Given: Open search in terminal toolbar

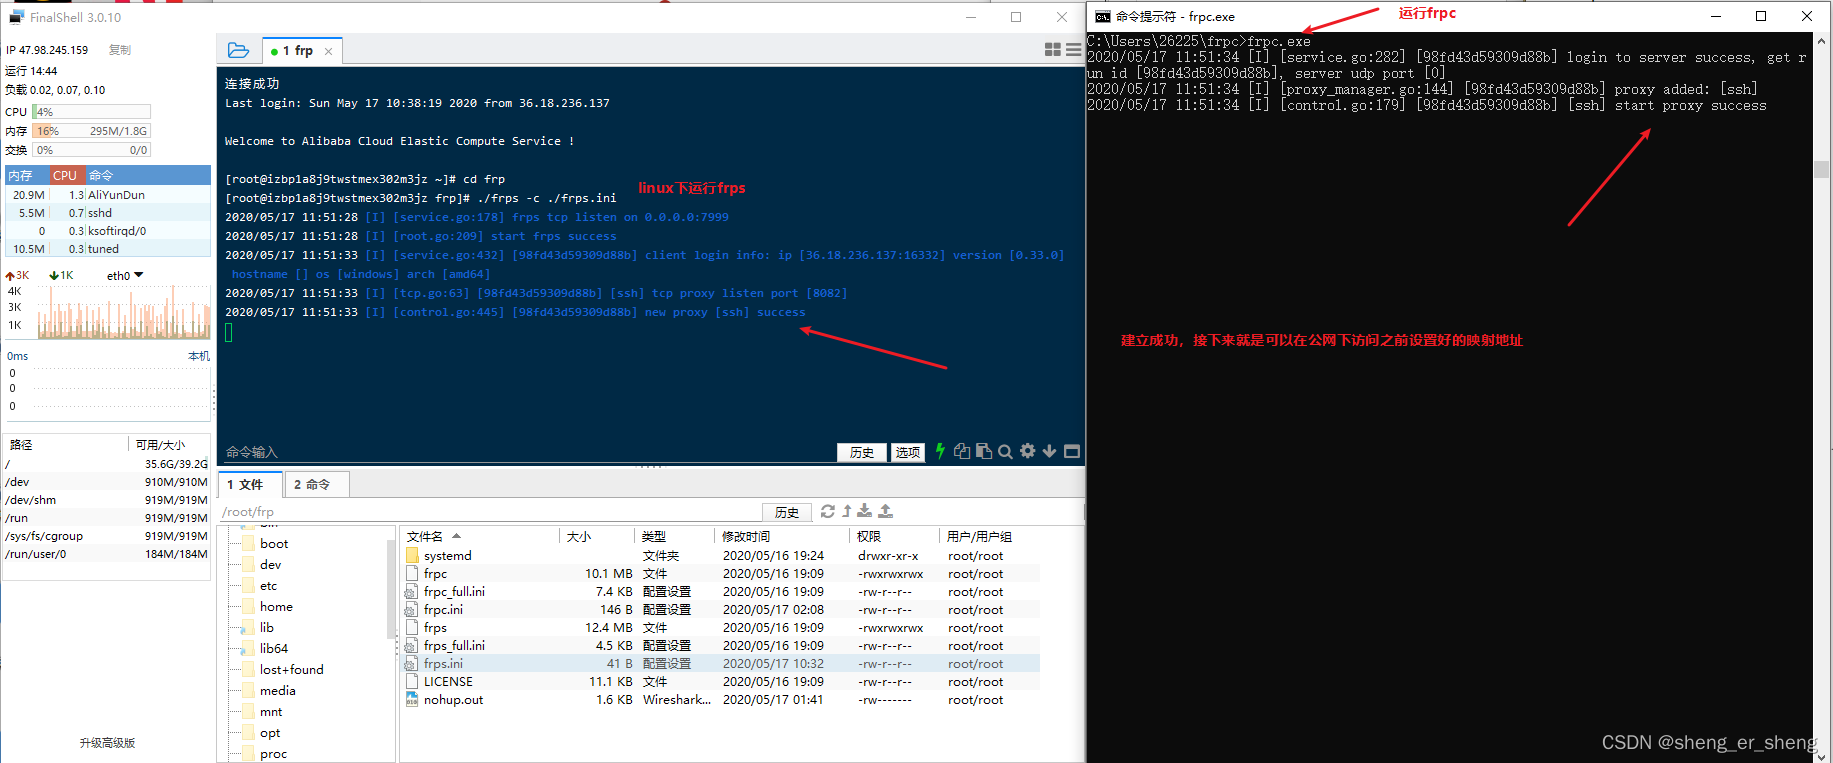Looking at the screenshot, I should pyautogui.click(x=1005, y=451).
